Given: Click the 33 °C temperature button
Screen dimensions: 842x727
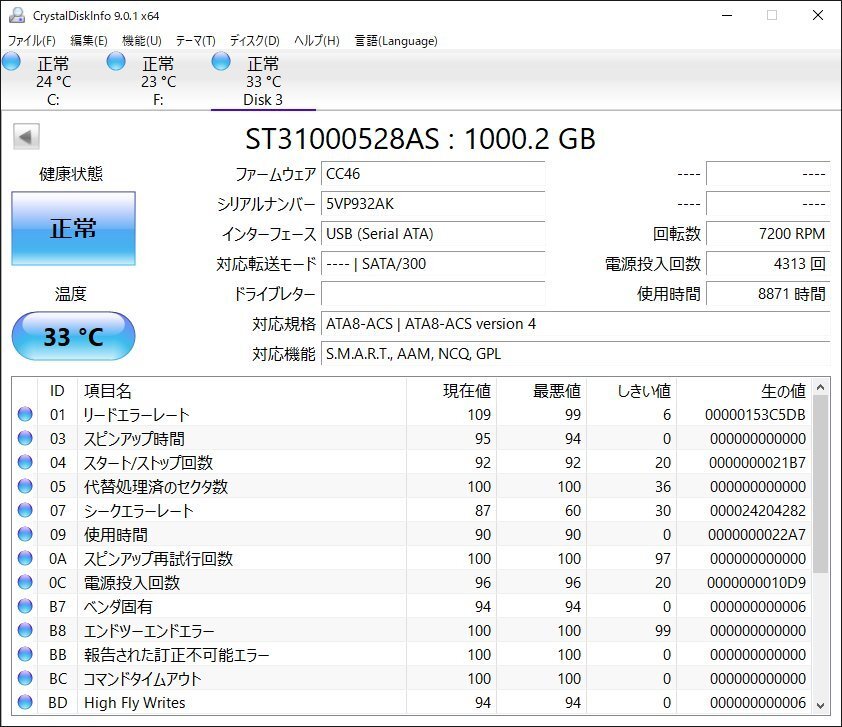Looking at the screenshot, I should pyautogui.click(x=73, y=336).
